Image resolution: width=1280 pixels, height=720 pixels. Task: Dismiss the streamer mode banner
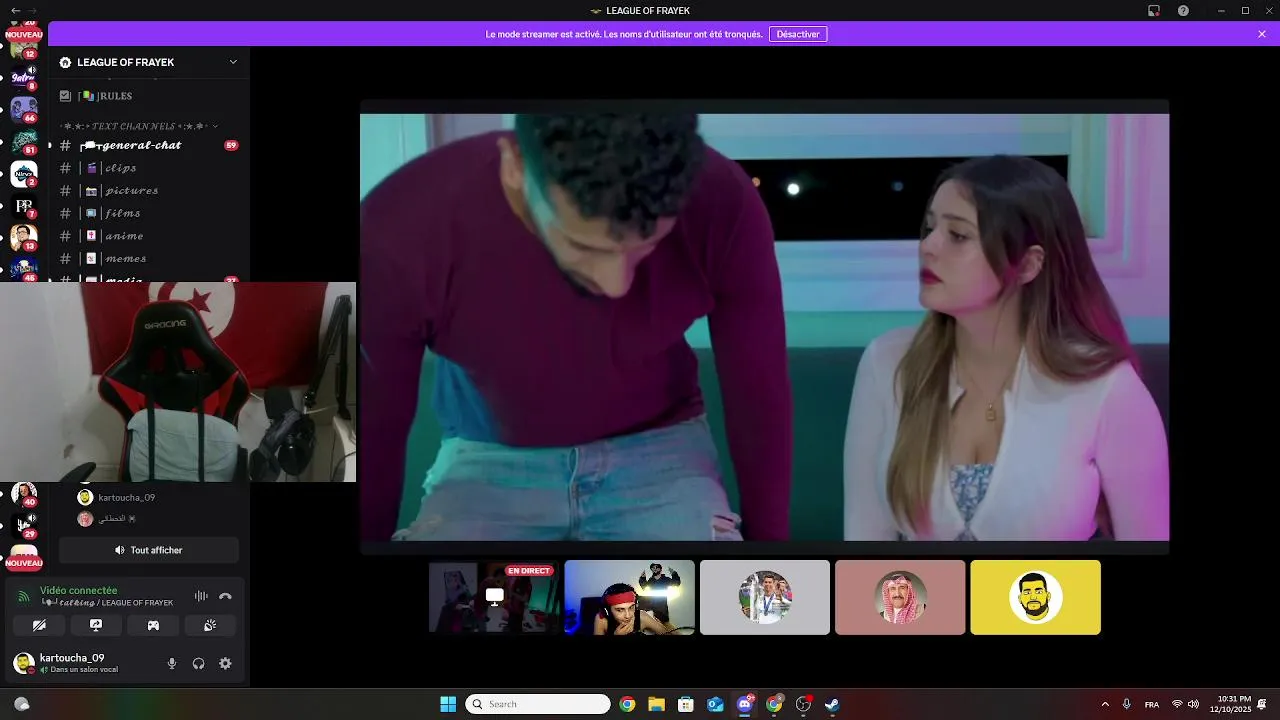click(x=1262, y=34)
